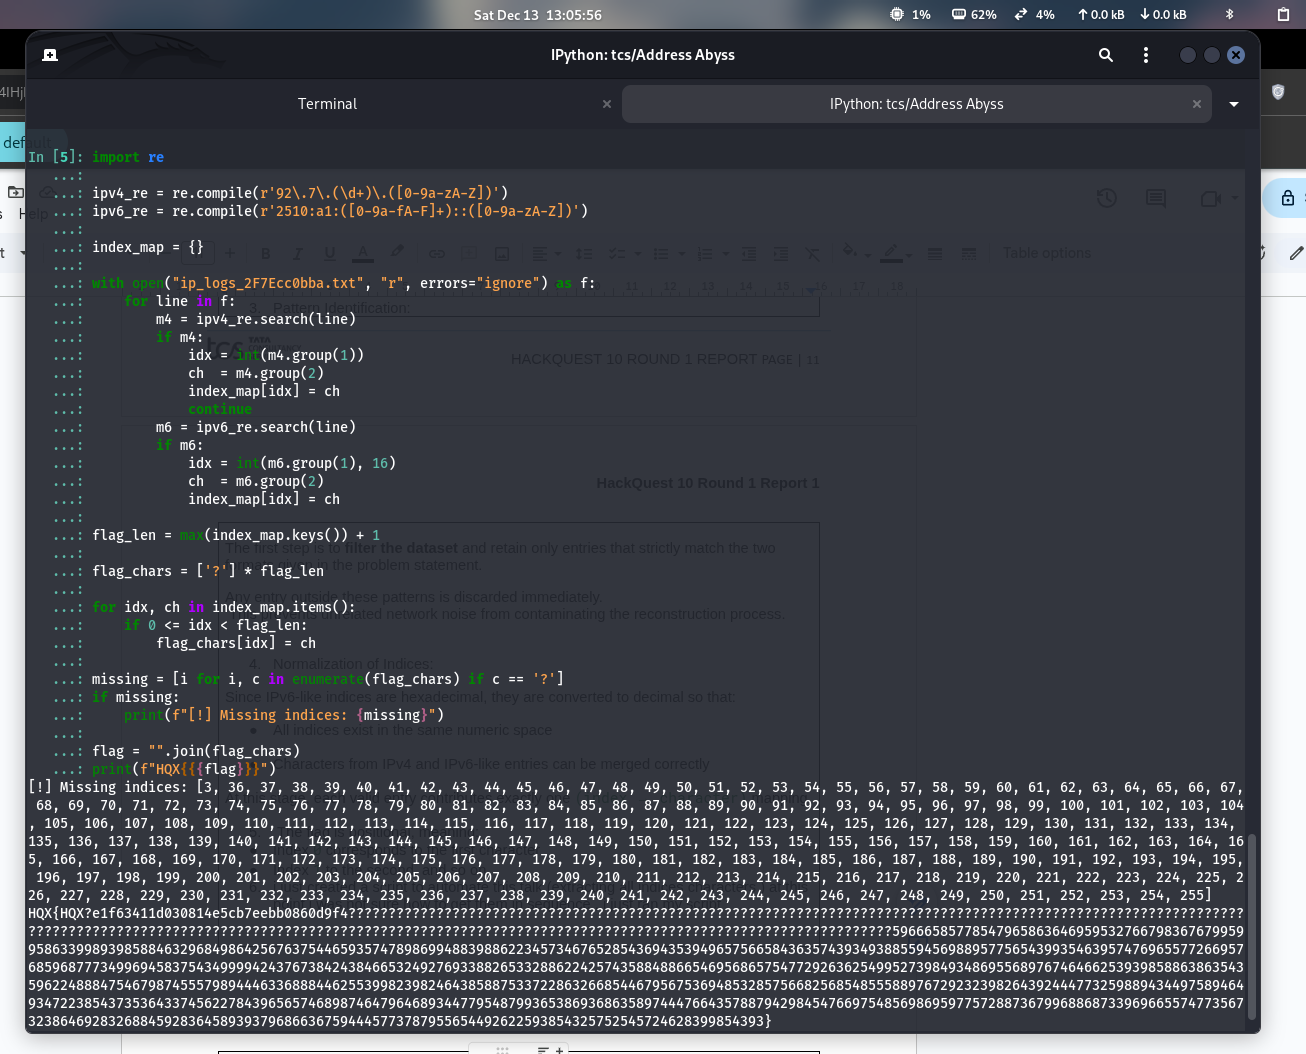Click the 'continue' keyword in the code

point(220,409)
